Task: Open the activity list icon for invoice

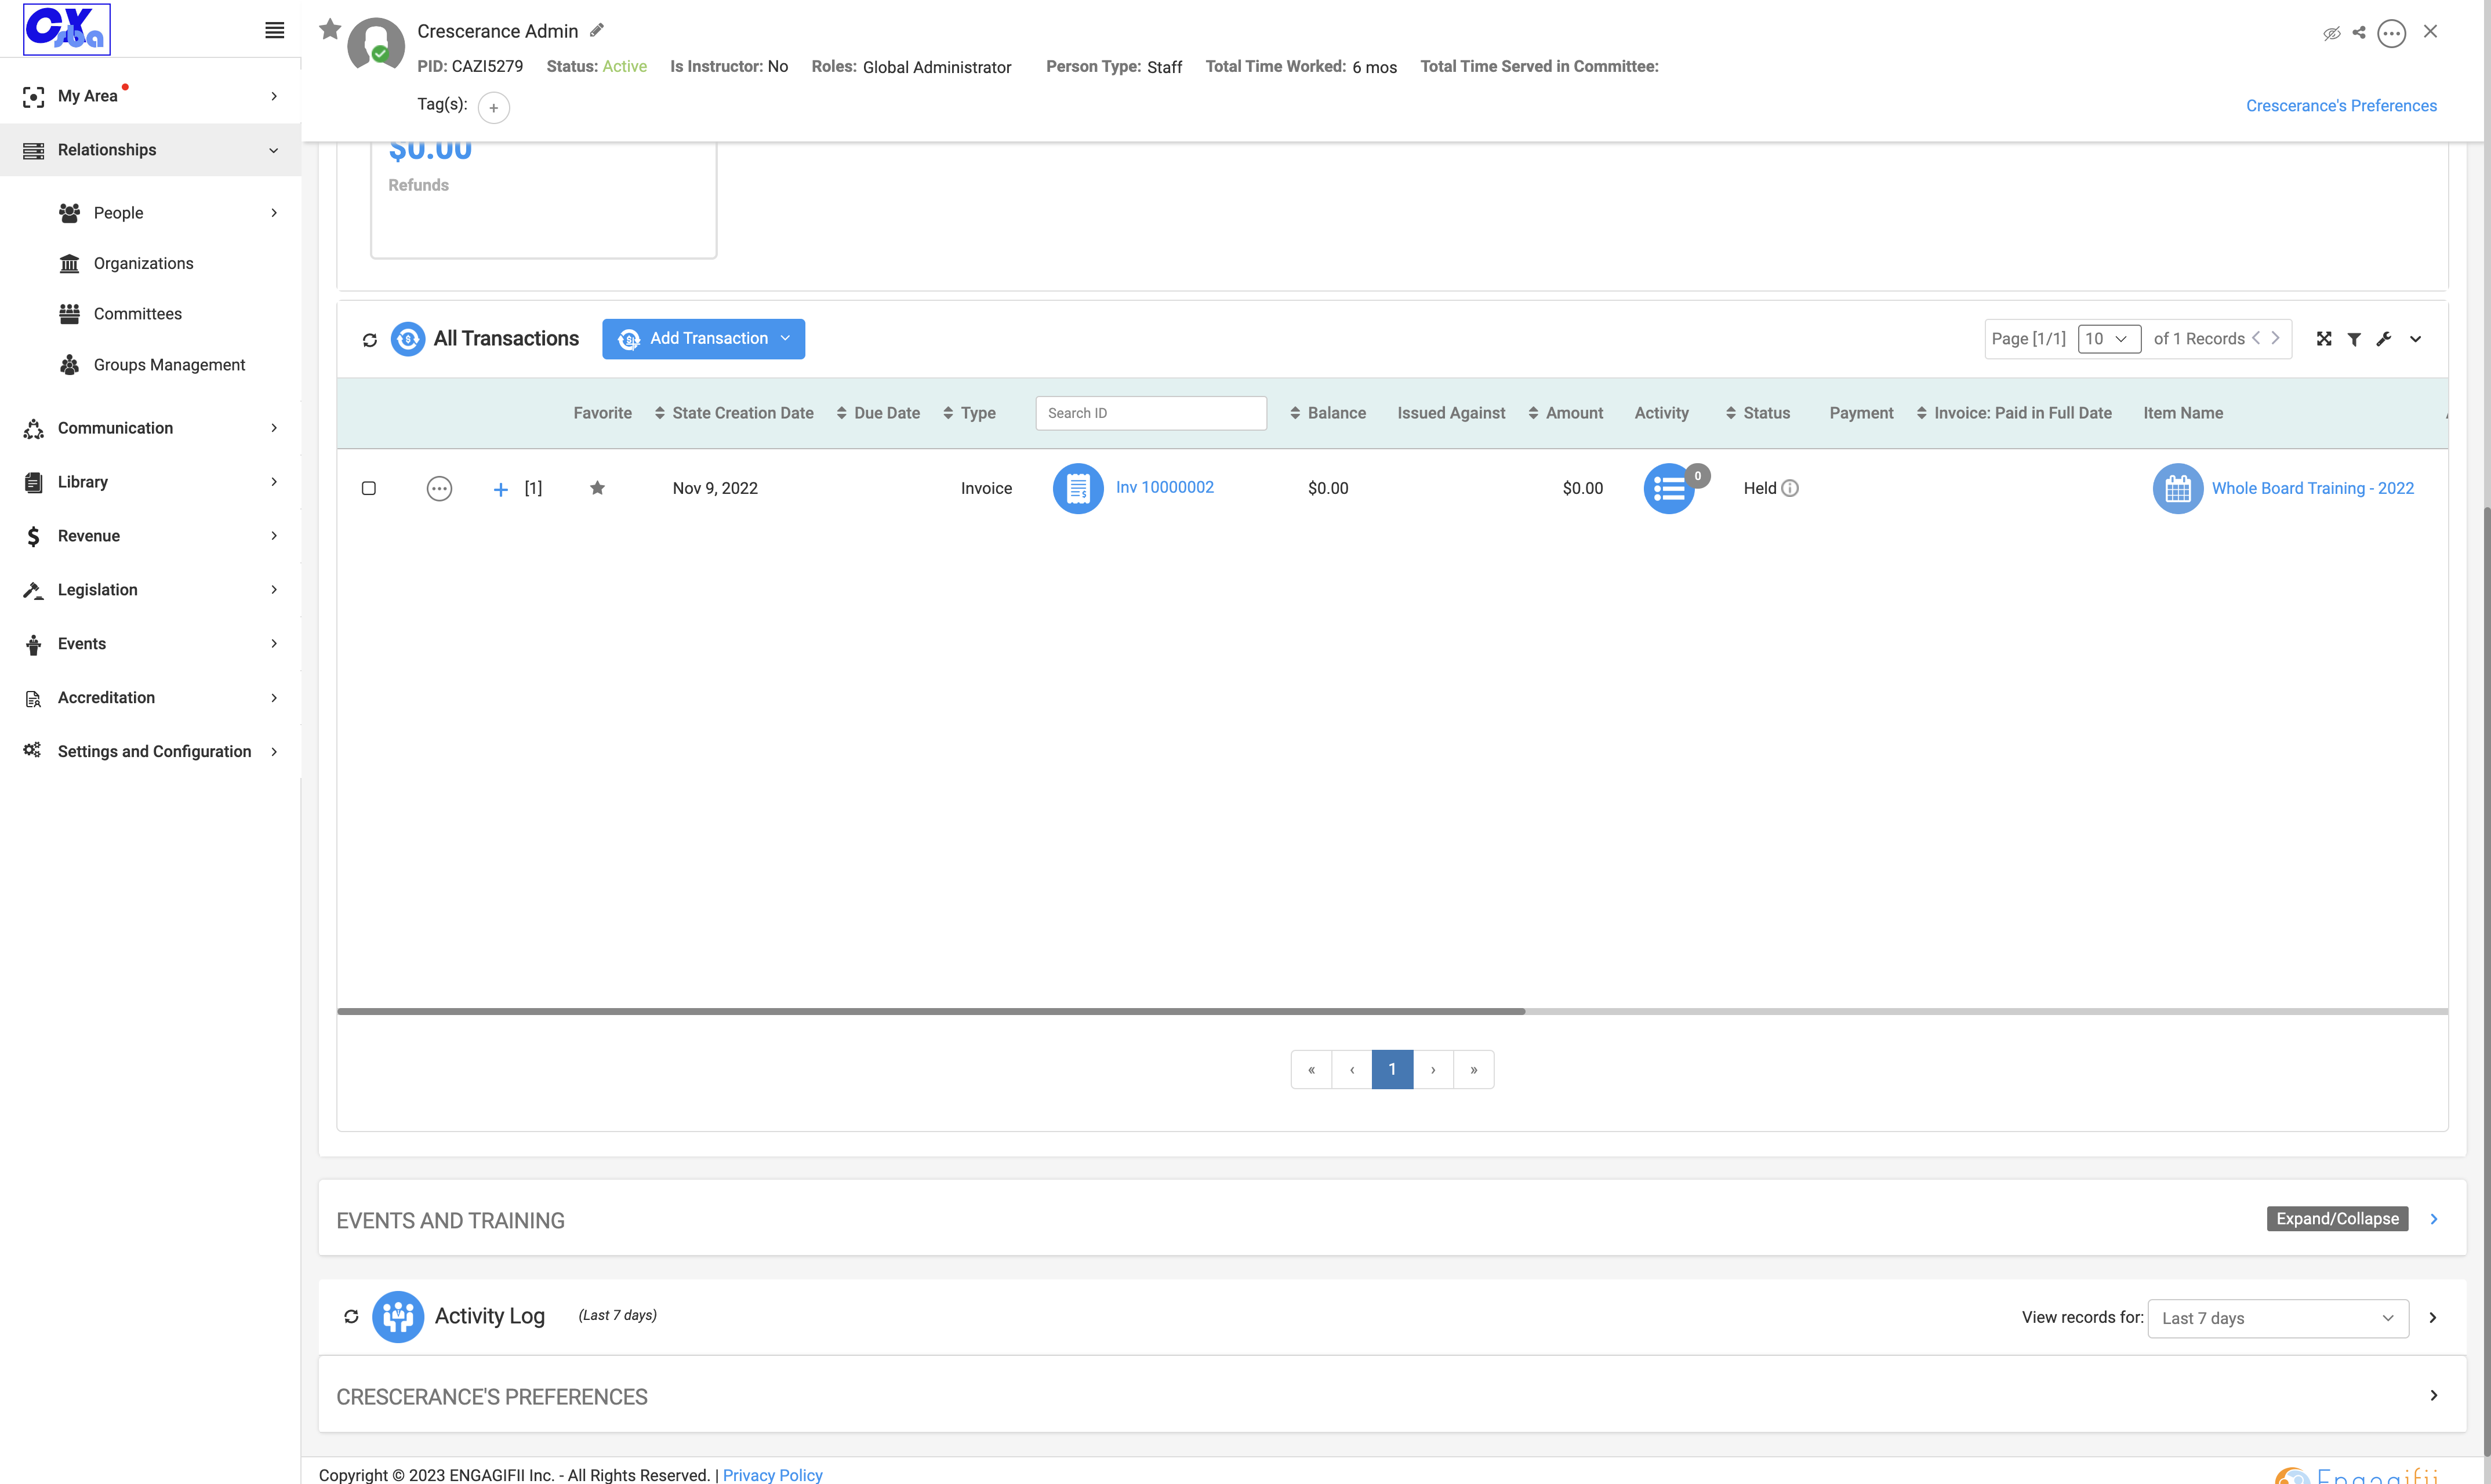Action: pos(1669,488)
